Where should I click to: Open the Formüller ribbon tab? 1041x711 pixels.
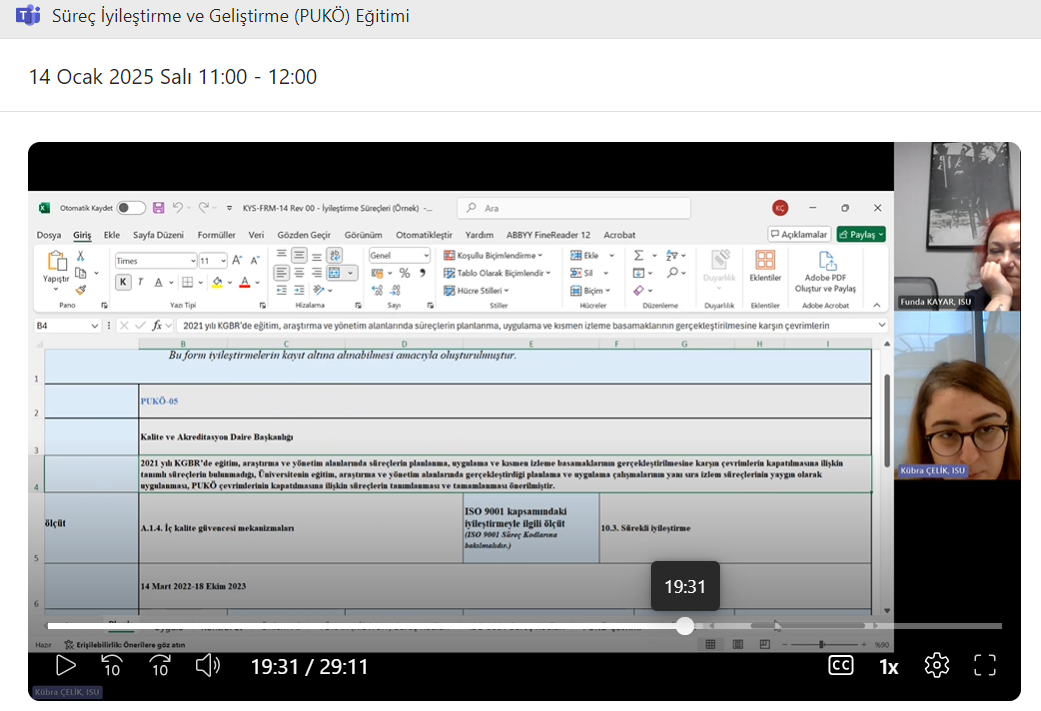[216, 235]
